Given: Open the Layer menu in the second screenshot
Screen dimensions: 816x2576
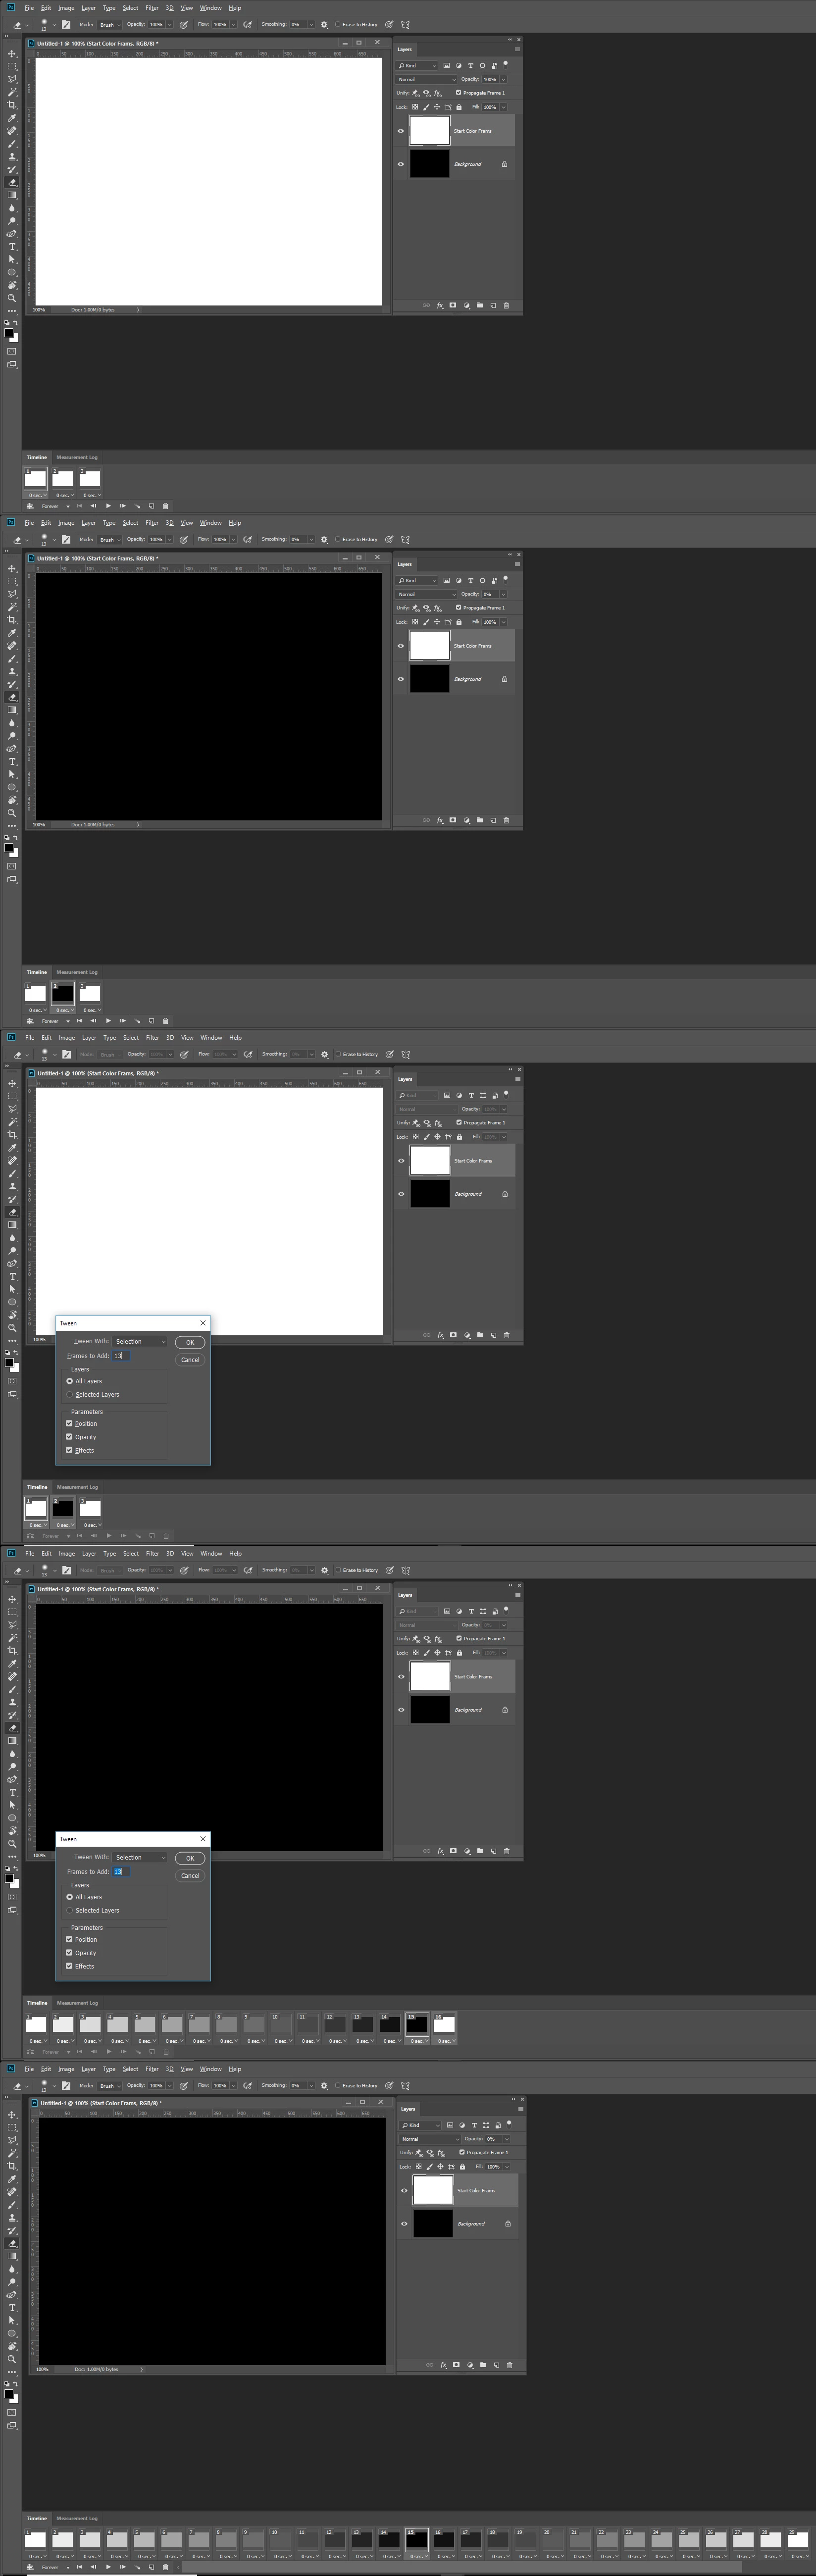Looking at the screenshot, I should click(88, 523).
